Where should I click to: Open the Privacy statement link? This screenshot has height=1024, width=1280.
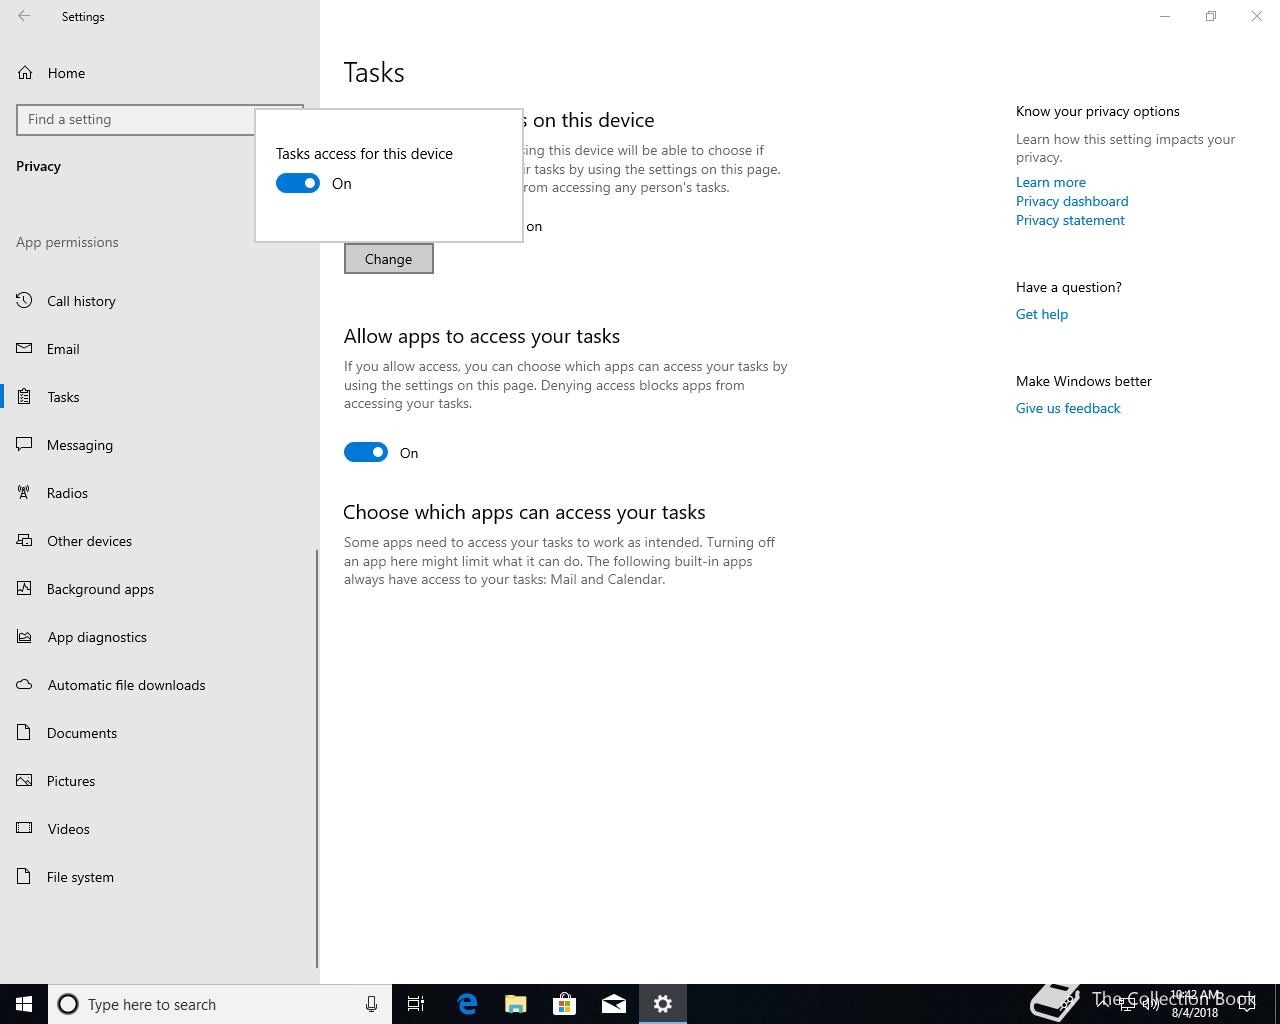(1070, 220)
